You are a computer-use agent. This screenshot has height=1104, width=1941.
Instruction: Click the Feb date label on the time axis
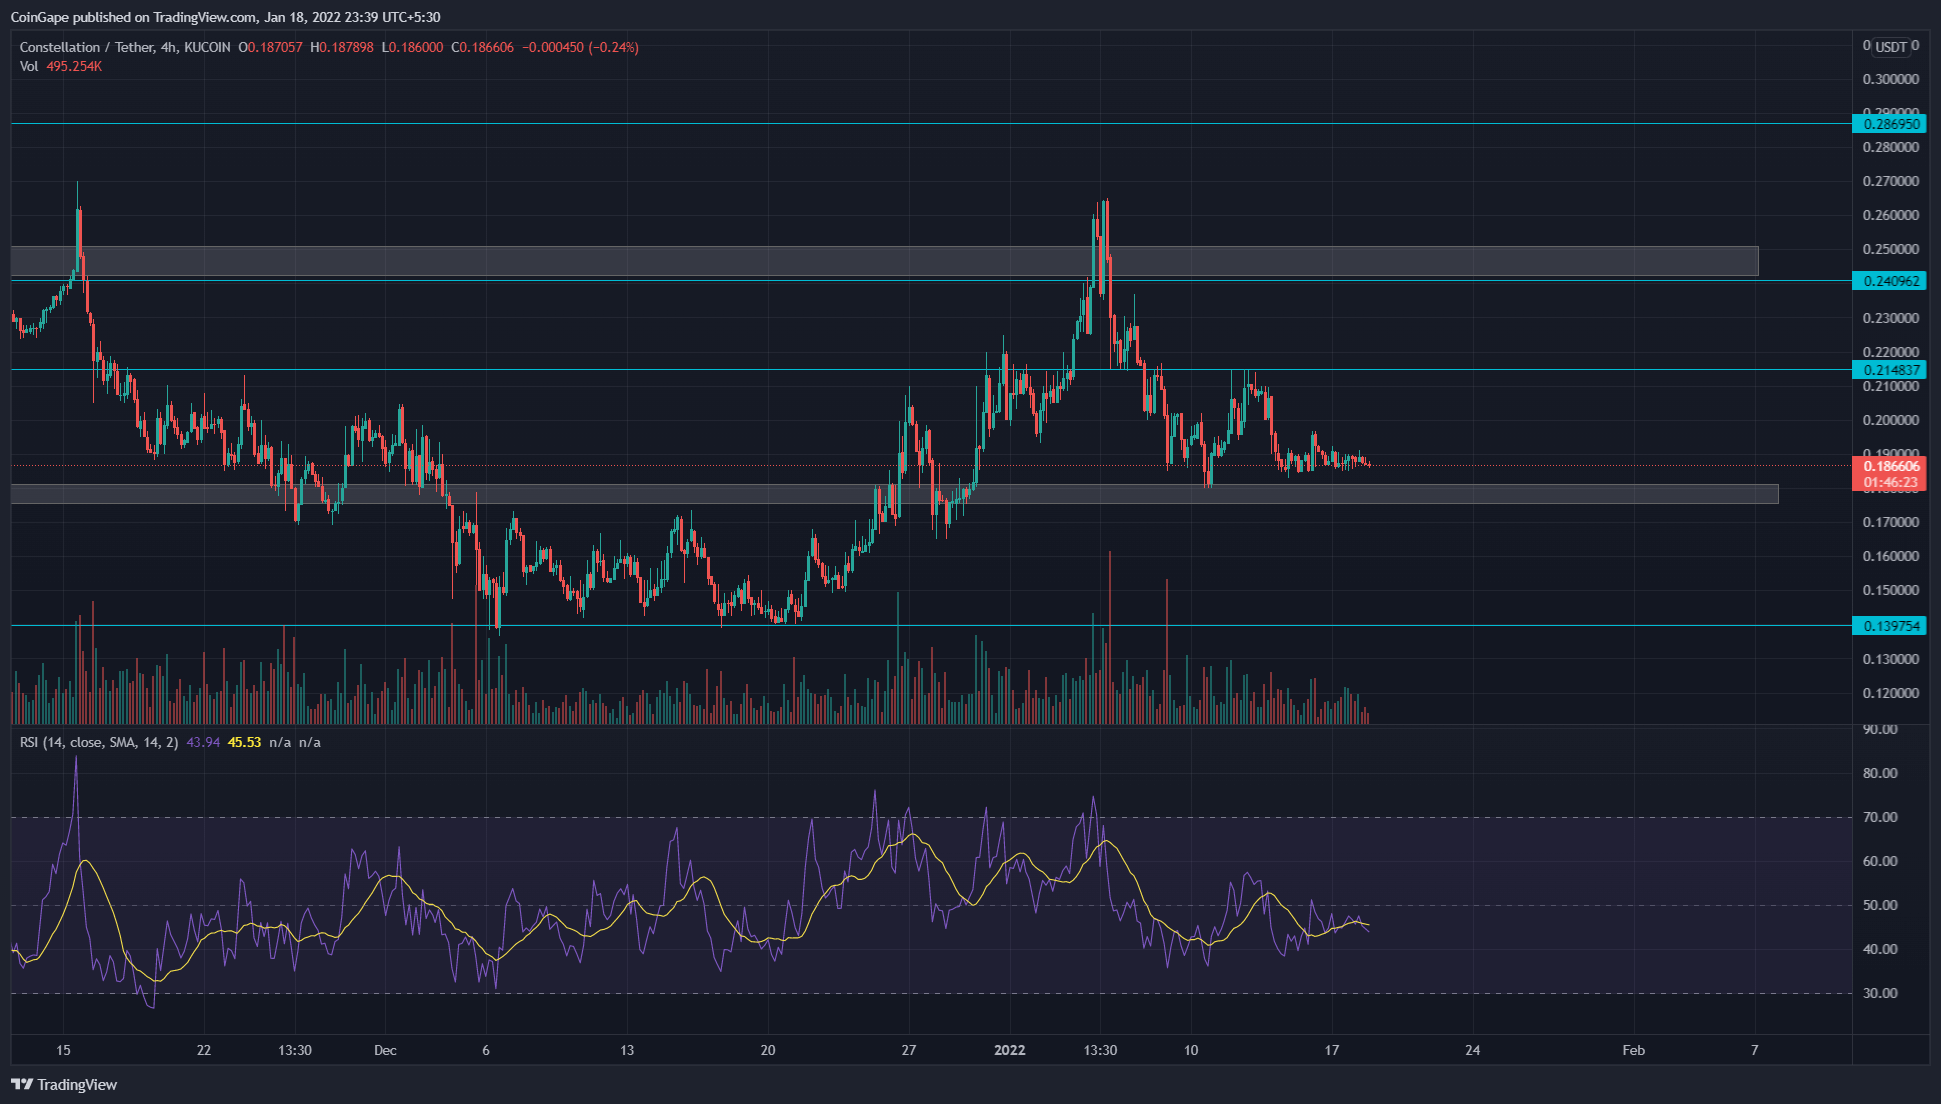click(x=1633, y=1050)
